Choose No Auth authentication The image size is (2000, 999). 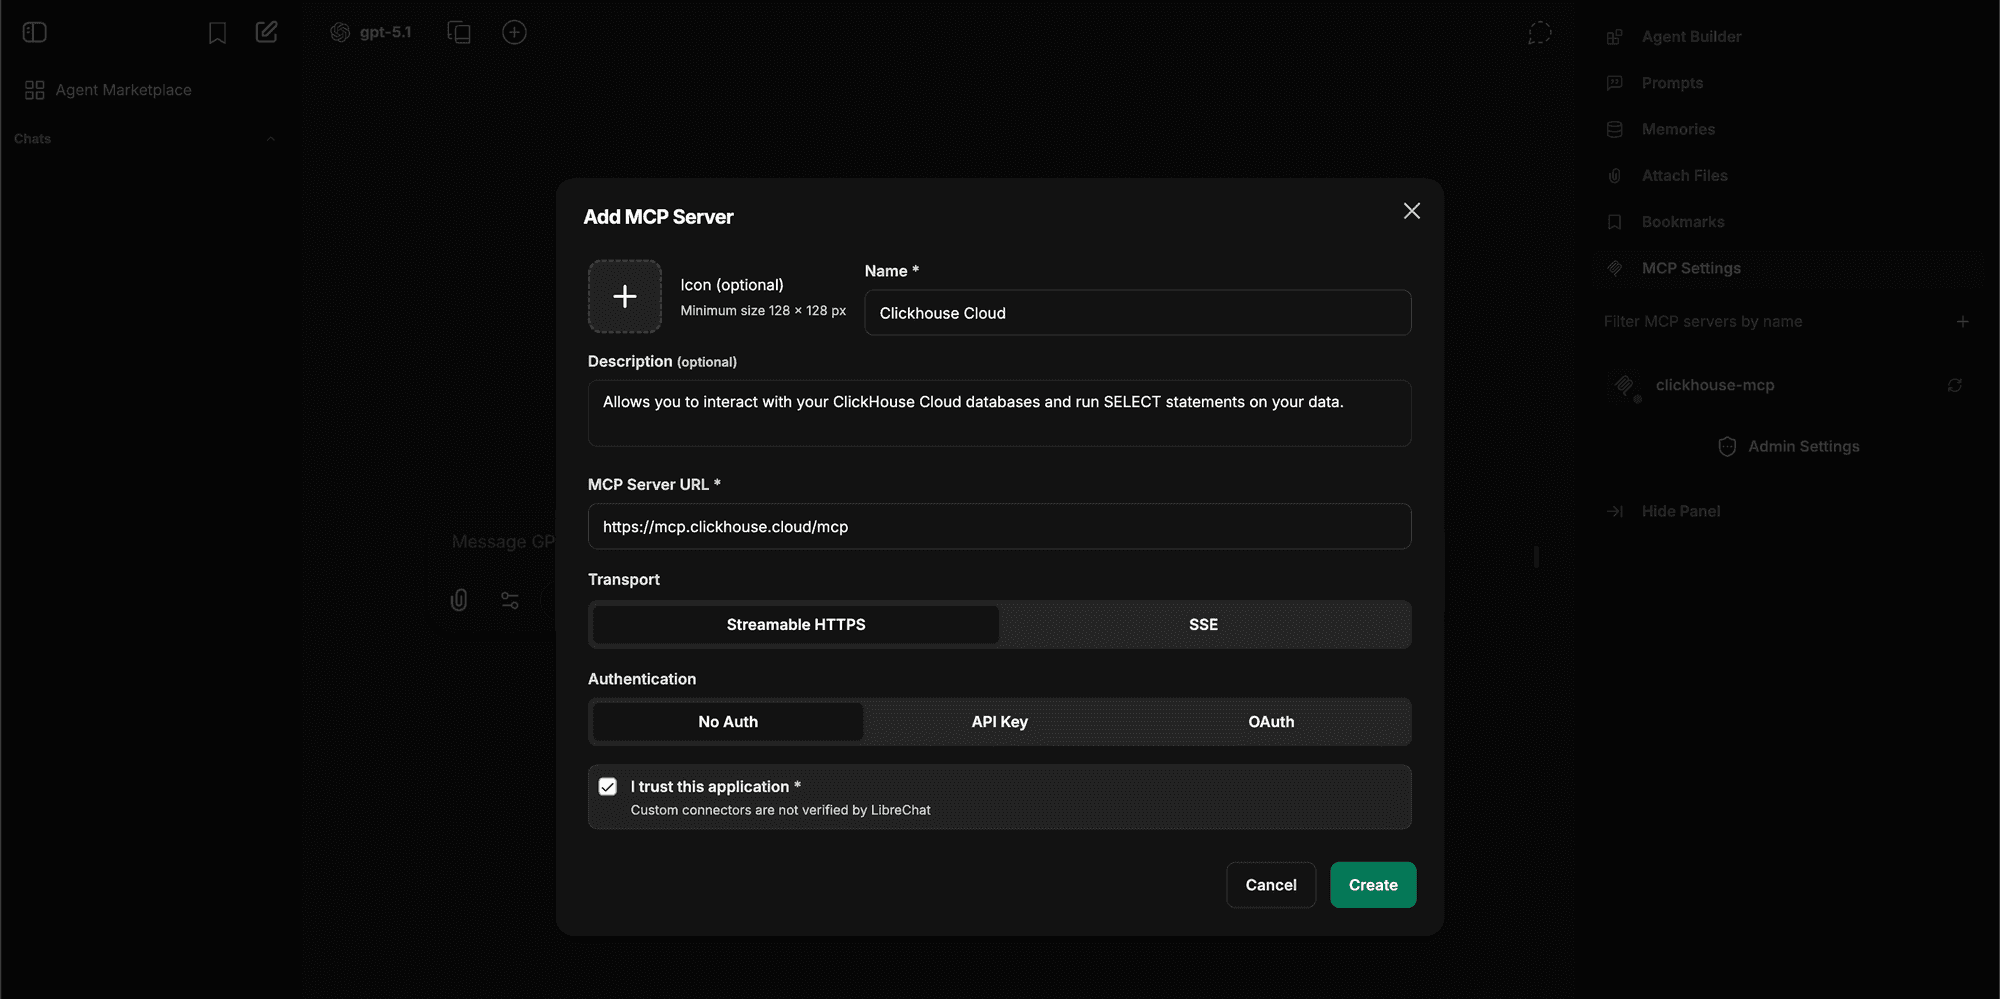point(728,722)
